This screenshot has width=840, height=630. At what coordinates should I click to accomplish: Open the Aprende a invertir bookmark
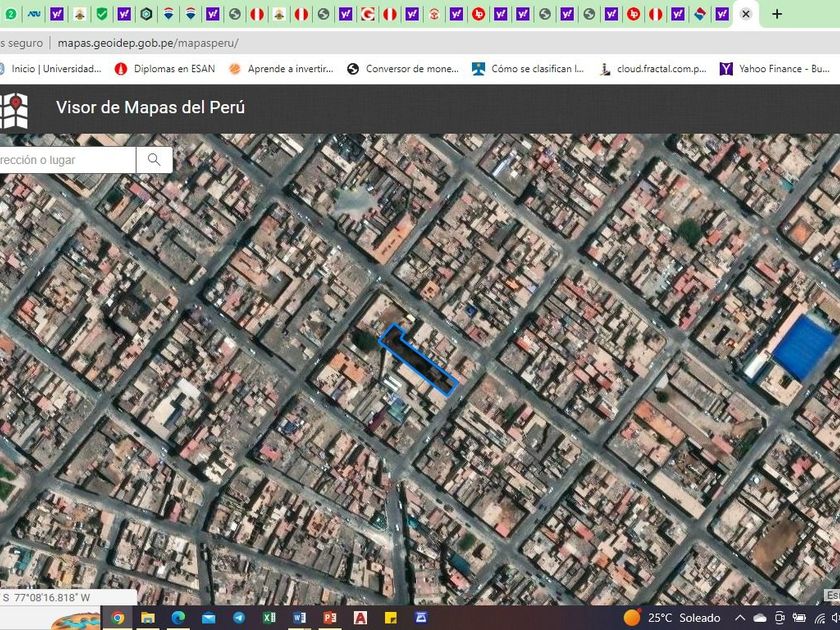280,69
